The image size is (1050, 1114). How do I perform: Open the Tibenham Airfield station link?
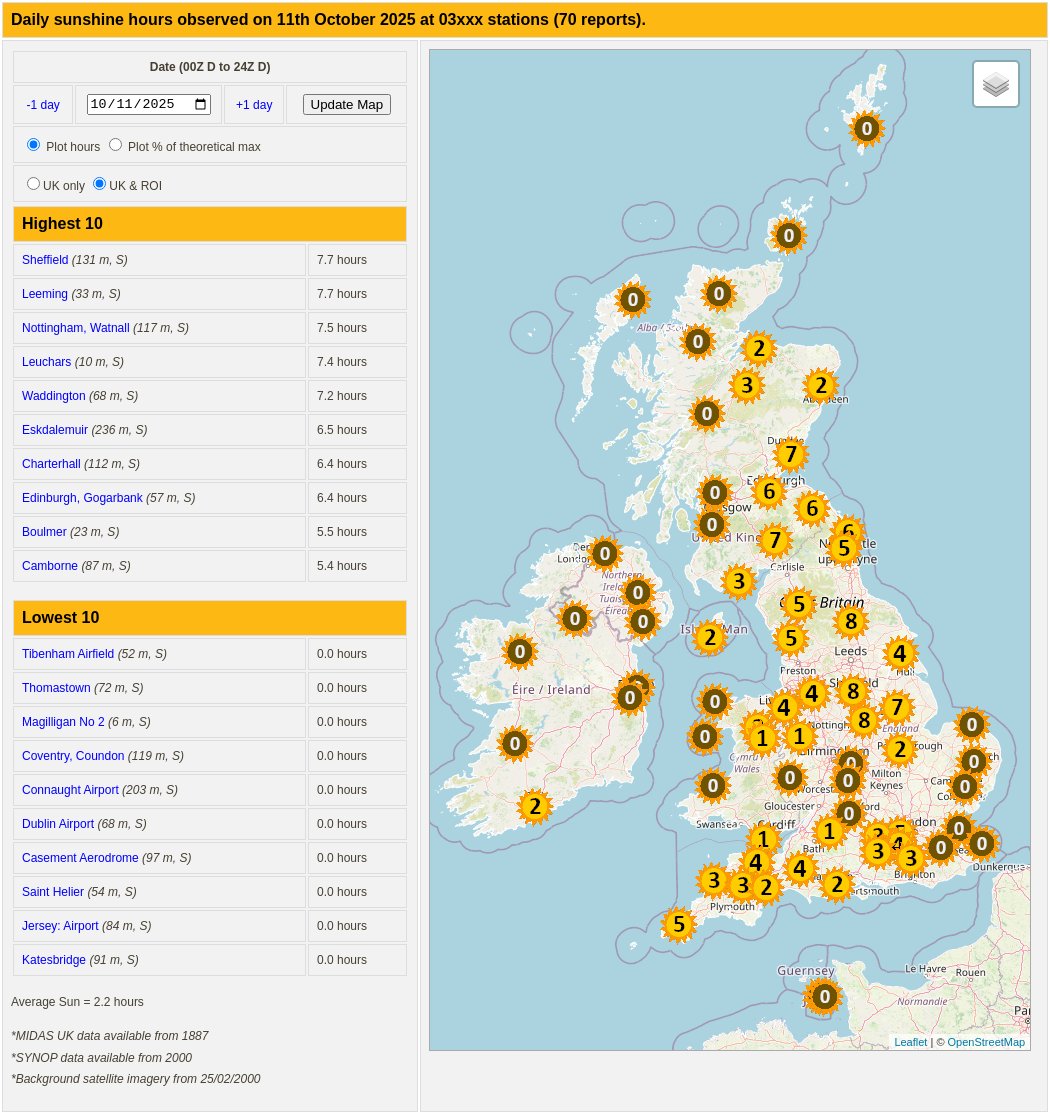67,654
